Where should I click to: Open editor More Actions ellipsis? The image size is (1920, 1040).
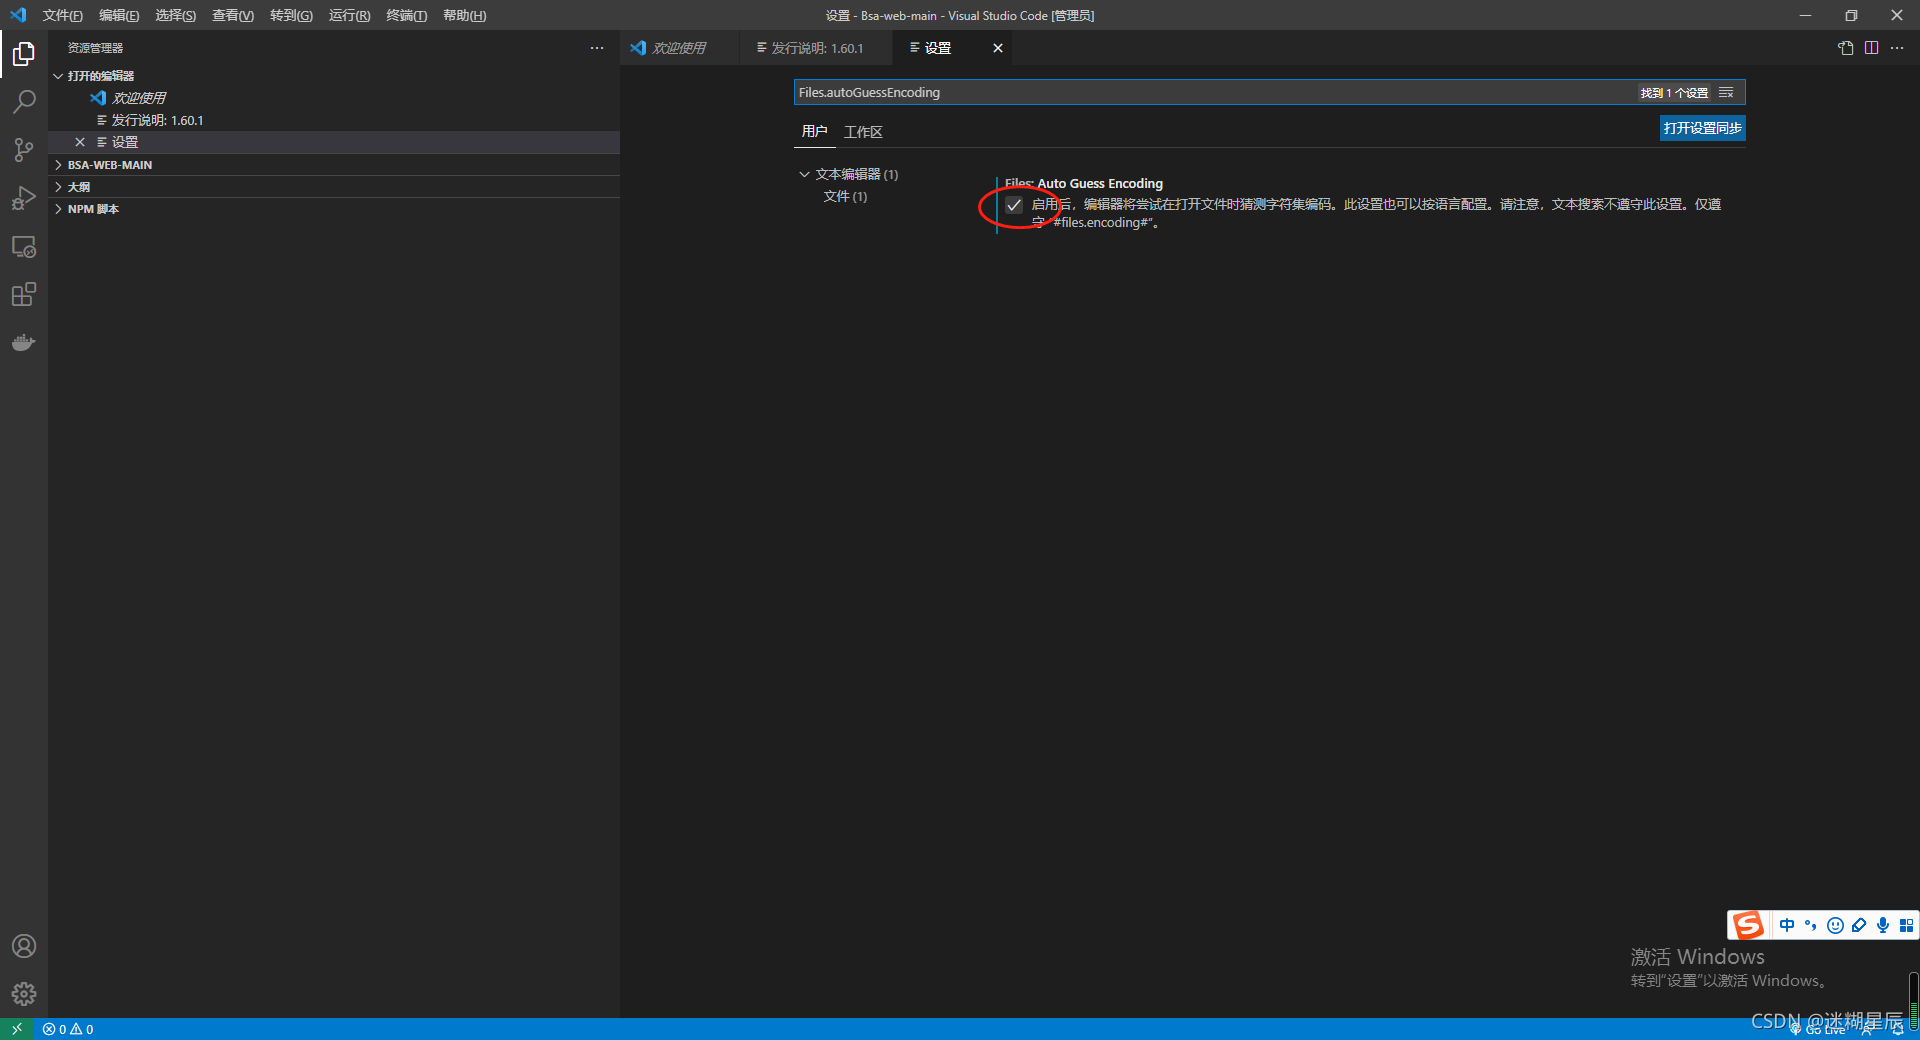coord(1897,48)
